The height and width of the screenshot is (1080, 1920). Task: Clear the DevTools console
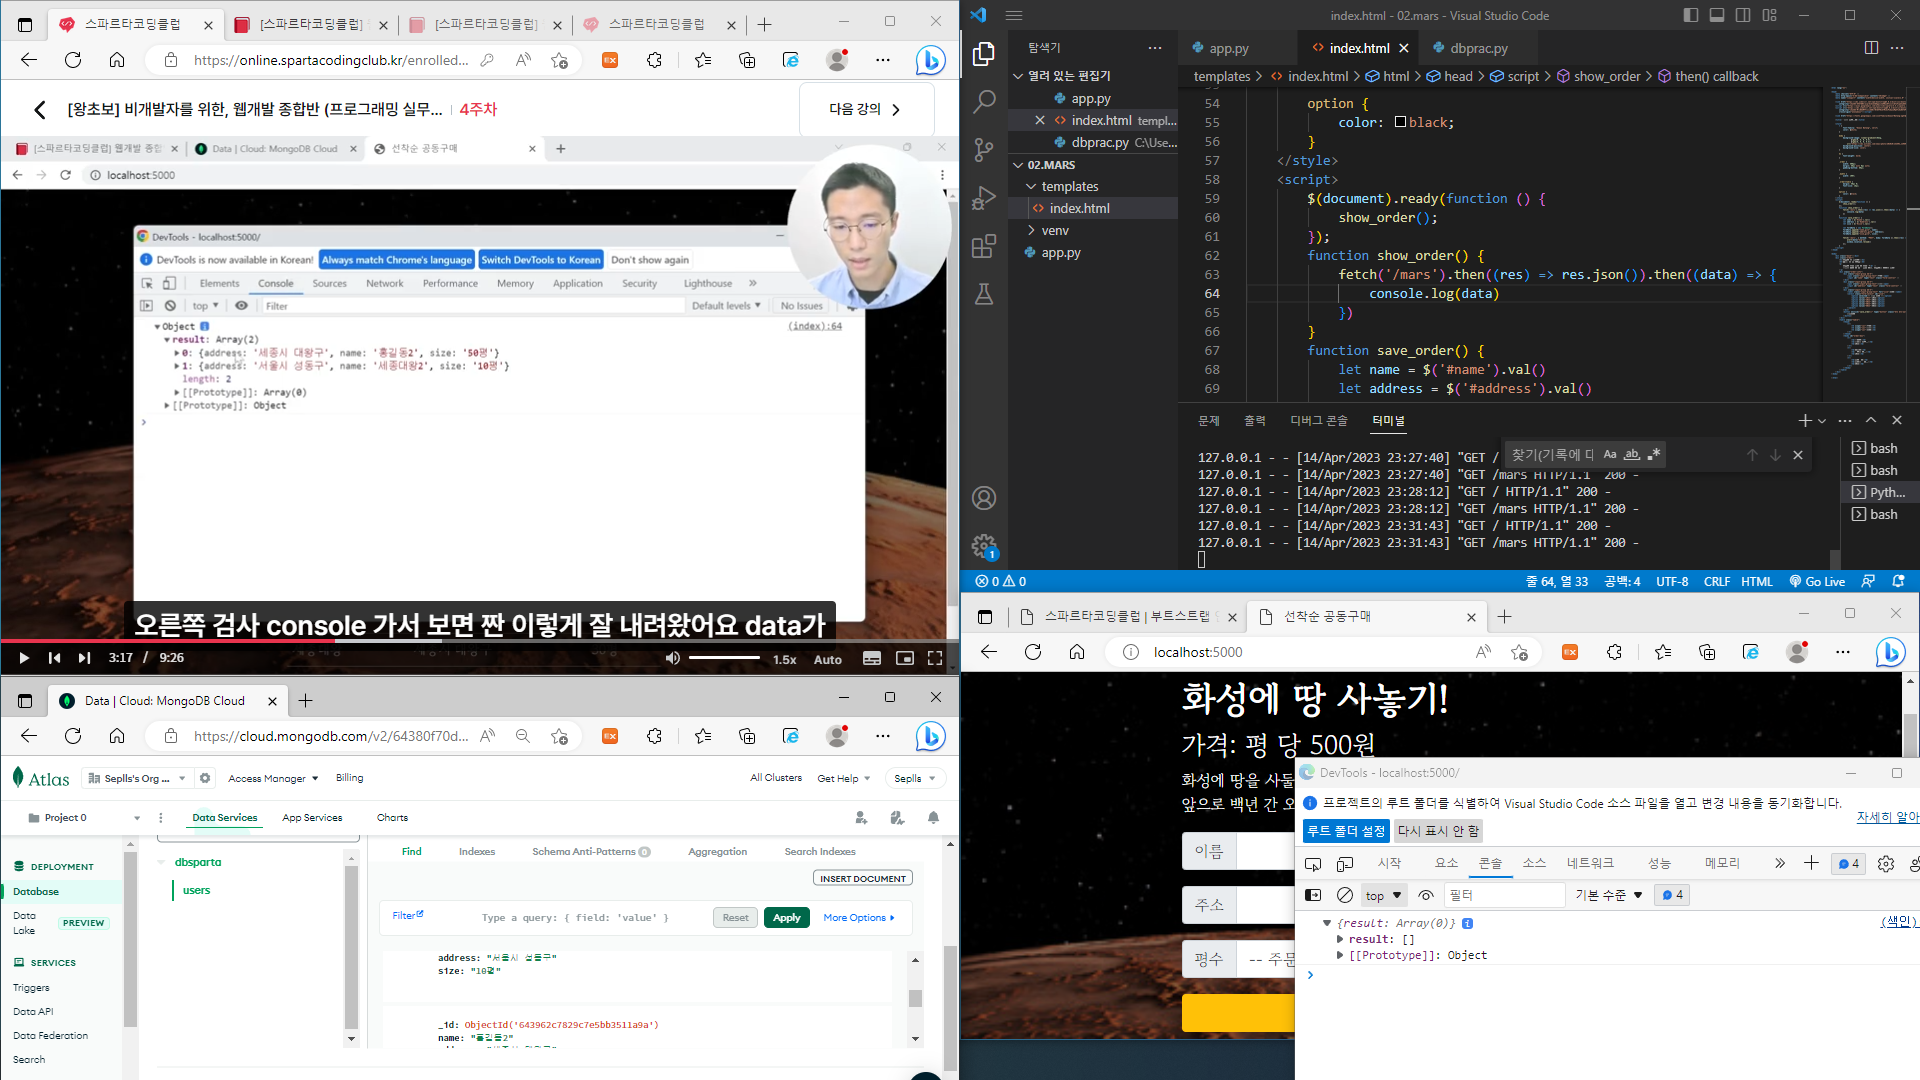1345,895
